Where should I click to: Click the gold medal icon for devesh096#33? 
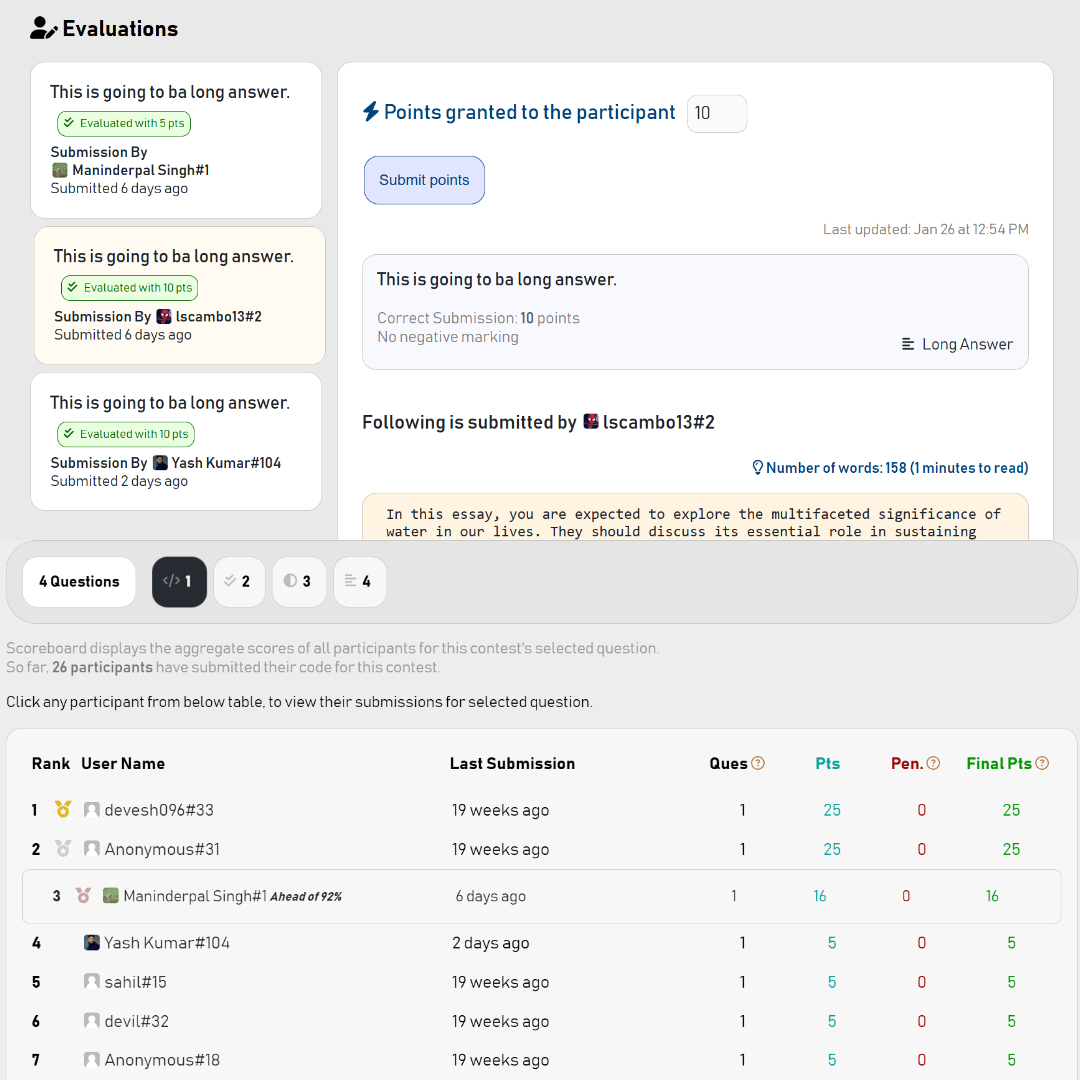pyautogui.click(x=63, y=809)
